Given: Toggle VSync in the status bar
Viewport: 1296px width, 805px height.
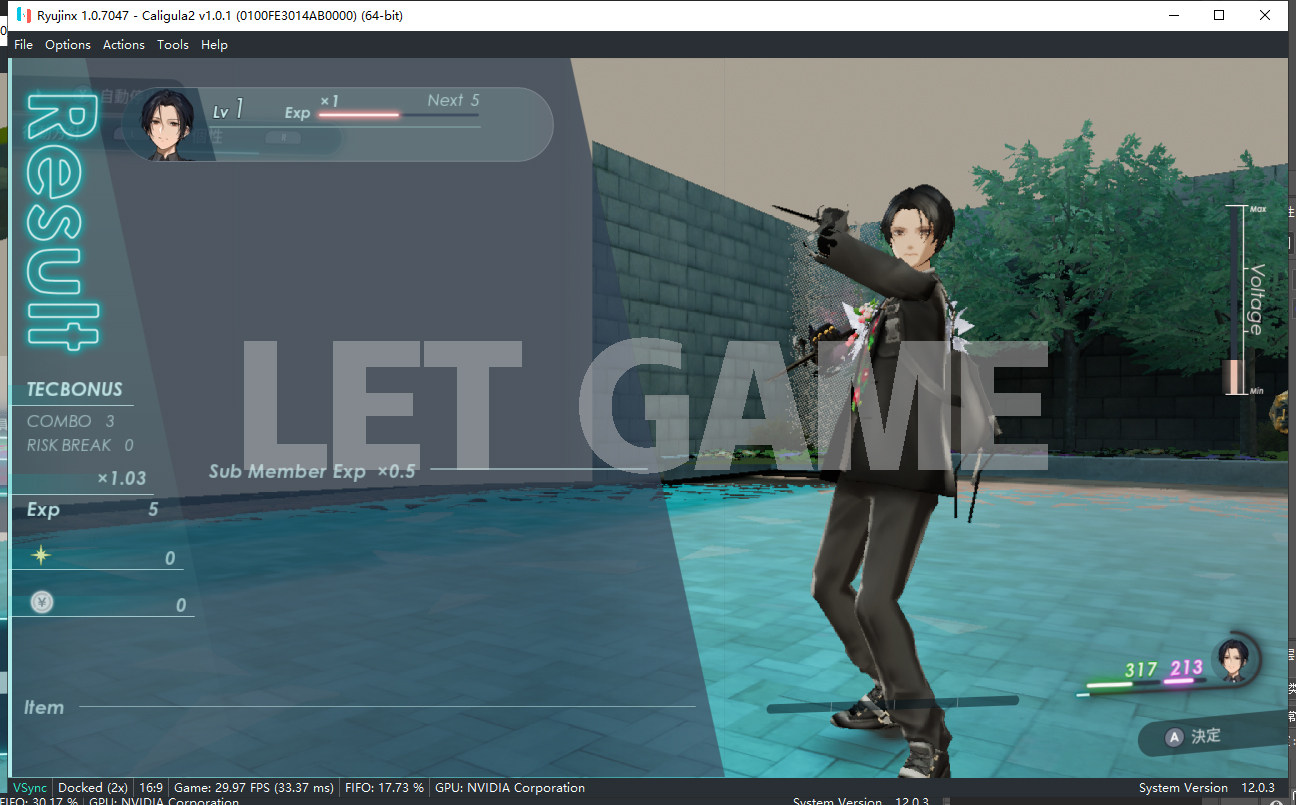Looking at the screenshot, I should 29,788.
